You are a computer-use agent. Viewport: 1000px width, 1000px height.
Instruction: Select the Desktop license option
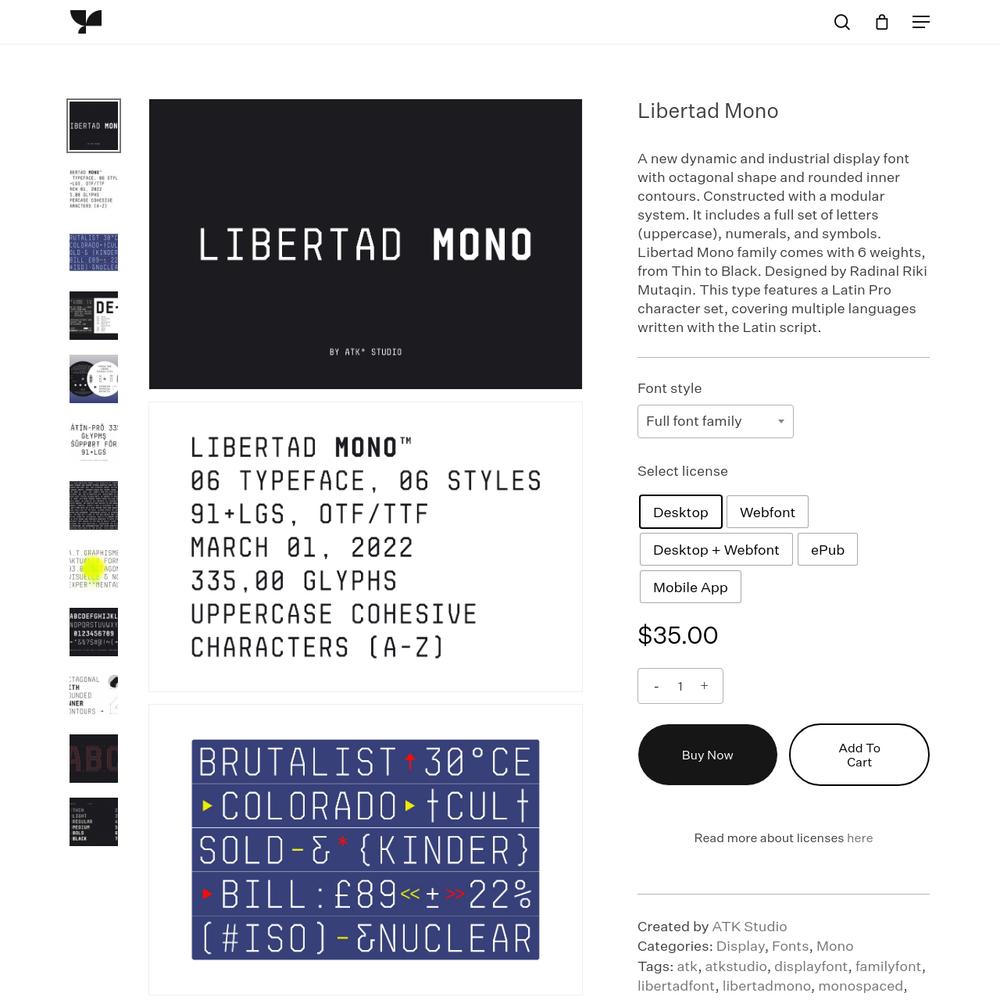click(680, 512)
